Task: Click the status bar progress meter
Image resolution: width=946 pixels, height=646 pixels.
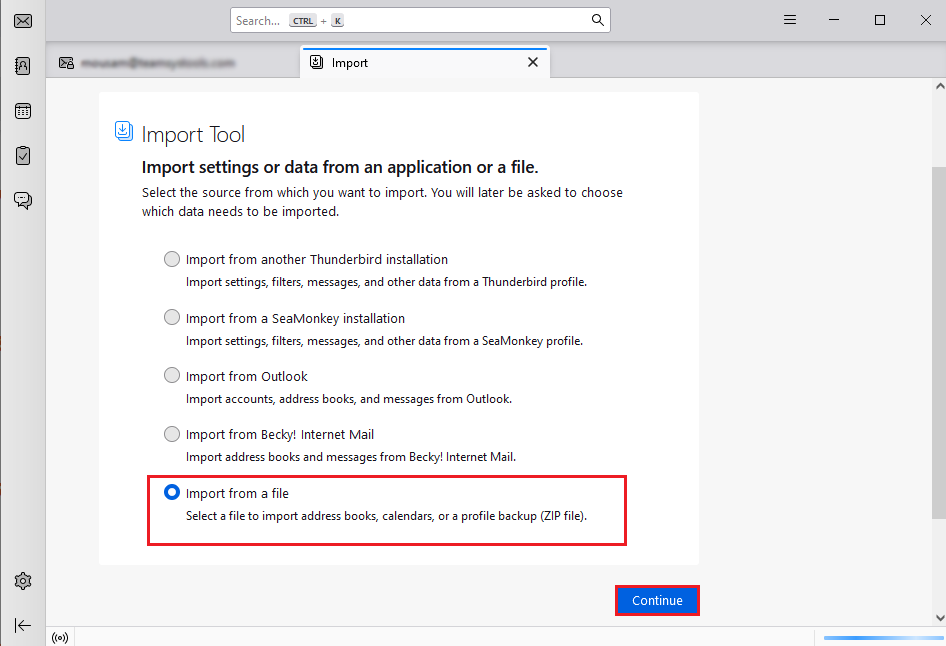Action: coord(884,638)
